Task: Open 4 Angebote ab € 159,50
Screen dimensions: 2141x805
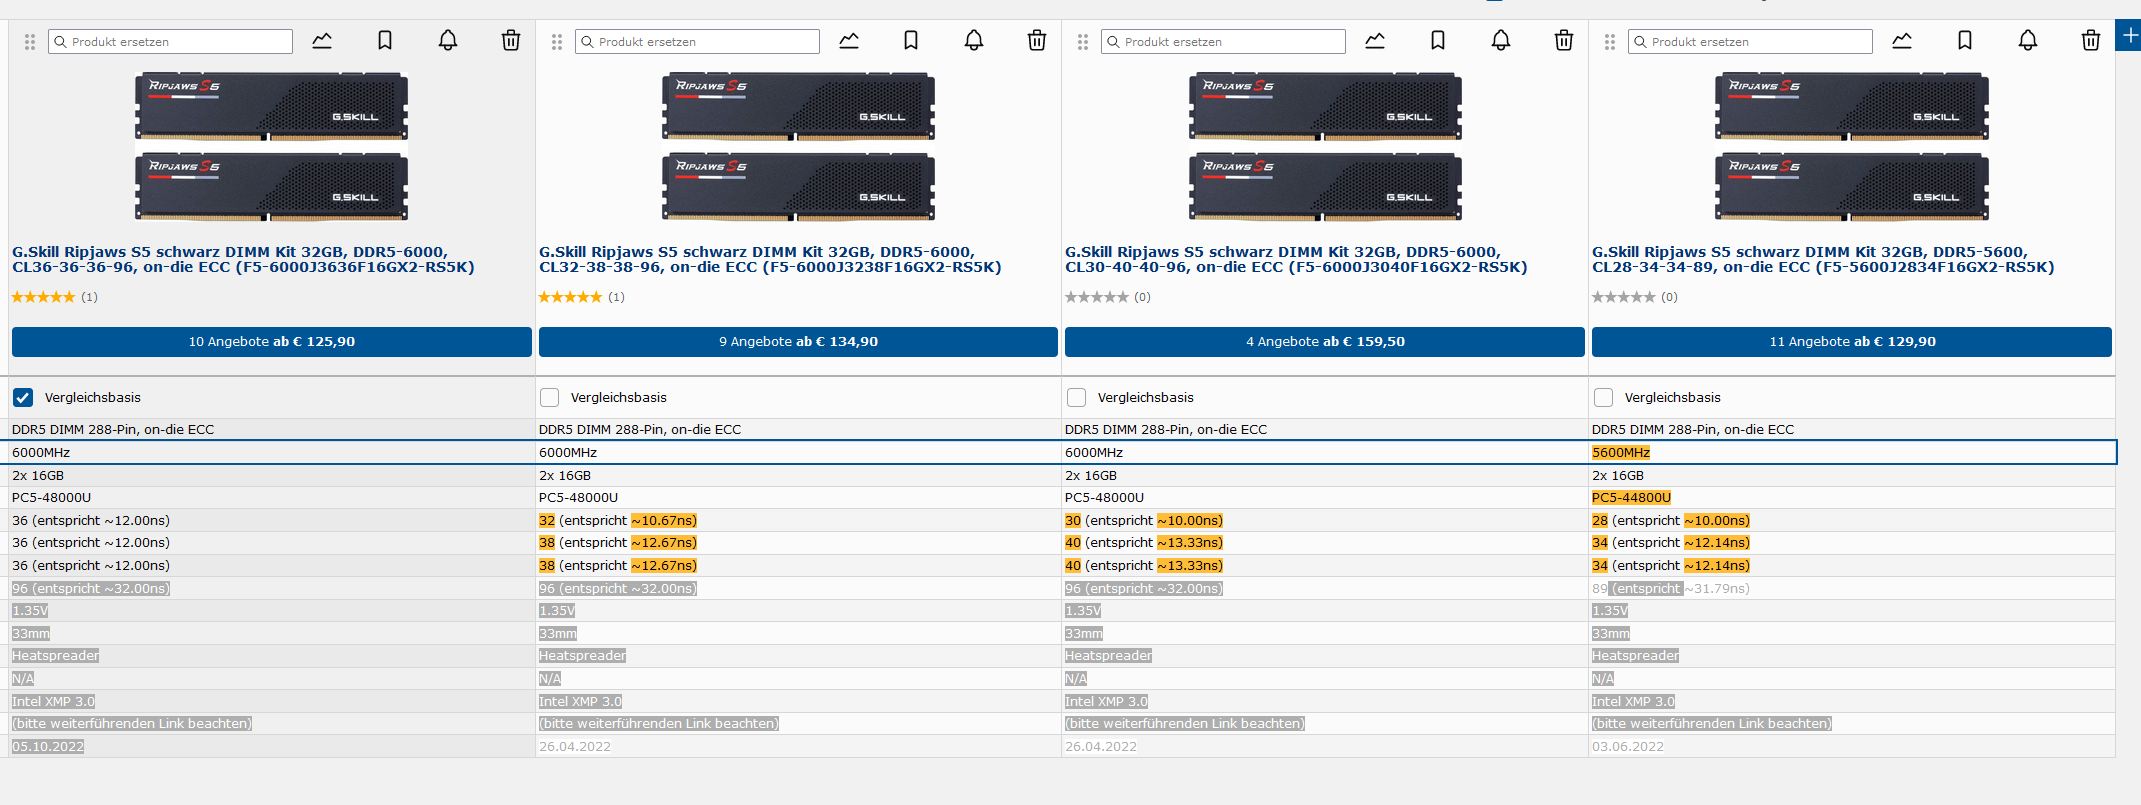Action: (1325, 342)
